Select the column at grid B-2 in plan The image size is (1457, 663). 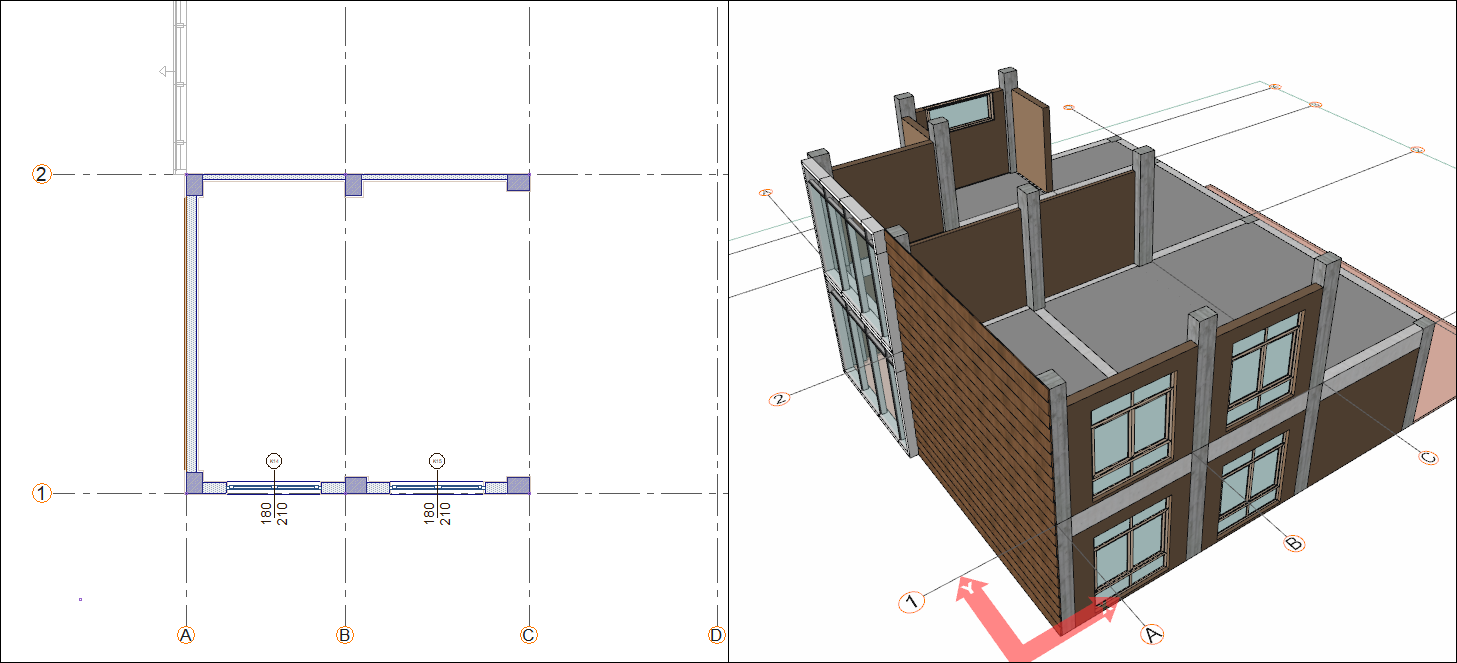(x=353, y=184)
